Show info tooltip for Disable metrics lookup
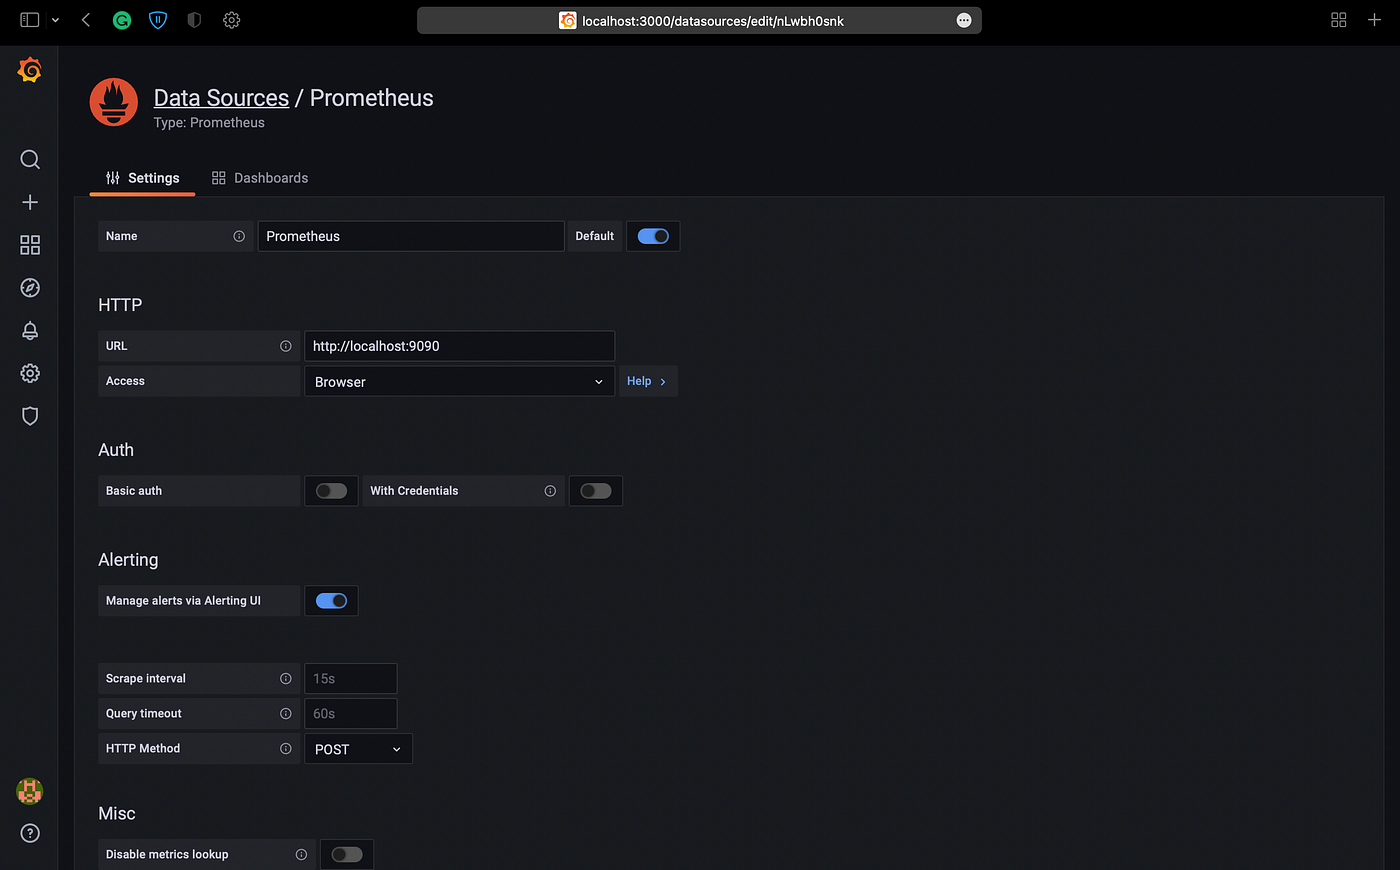1400x870 pixels. pos(301,854)
